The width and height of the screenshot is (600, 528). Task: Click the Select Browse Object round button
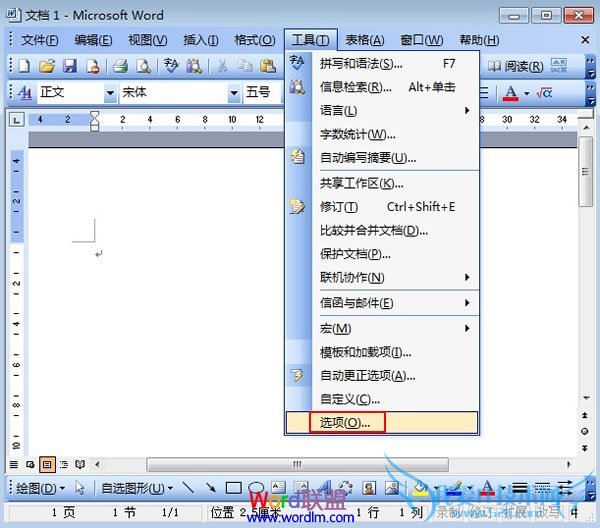tap(585, 431)
